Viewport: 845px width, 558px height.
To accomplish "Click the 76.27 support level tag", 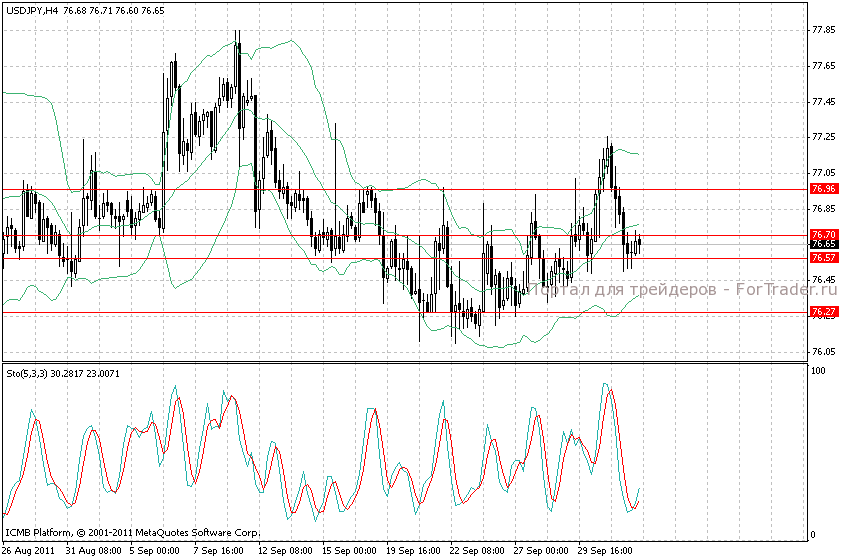I will [823, 312].
